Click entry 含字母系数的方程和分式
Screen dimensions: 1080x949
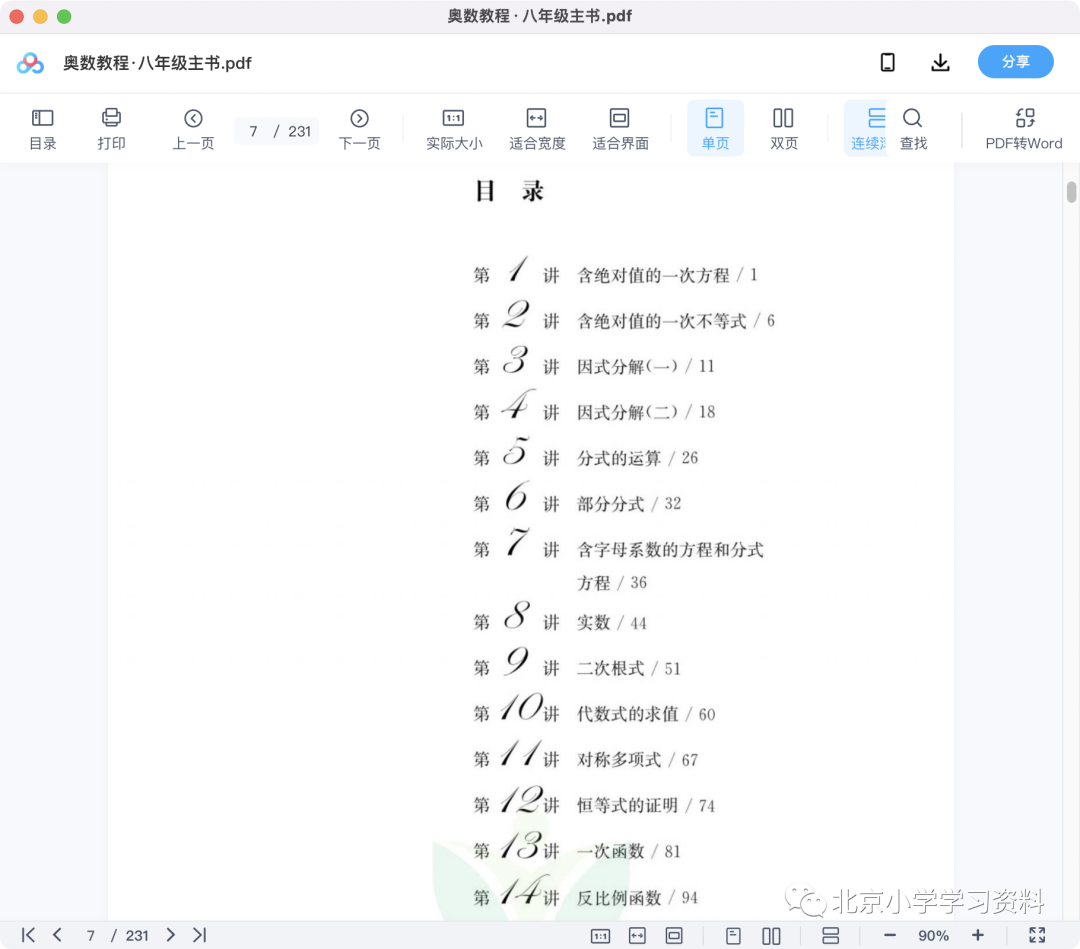point(670,550)
